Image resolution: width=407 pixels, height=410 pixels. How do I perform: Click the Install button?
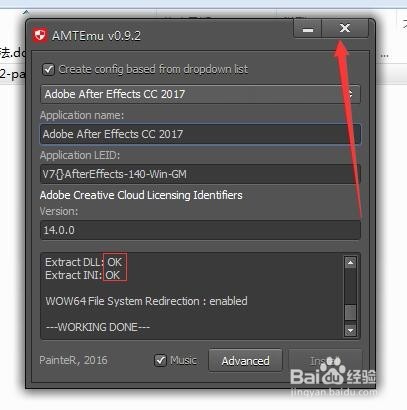coord(325,361)
